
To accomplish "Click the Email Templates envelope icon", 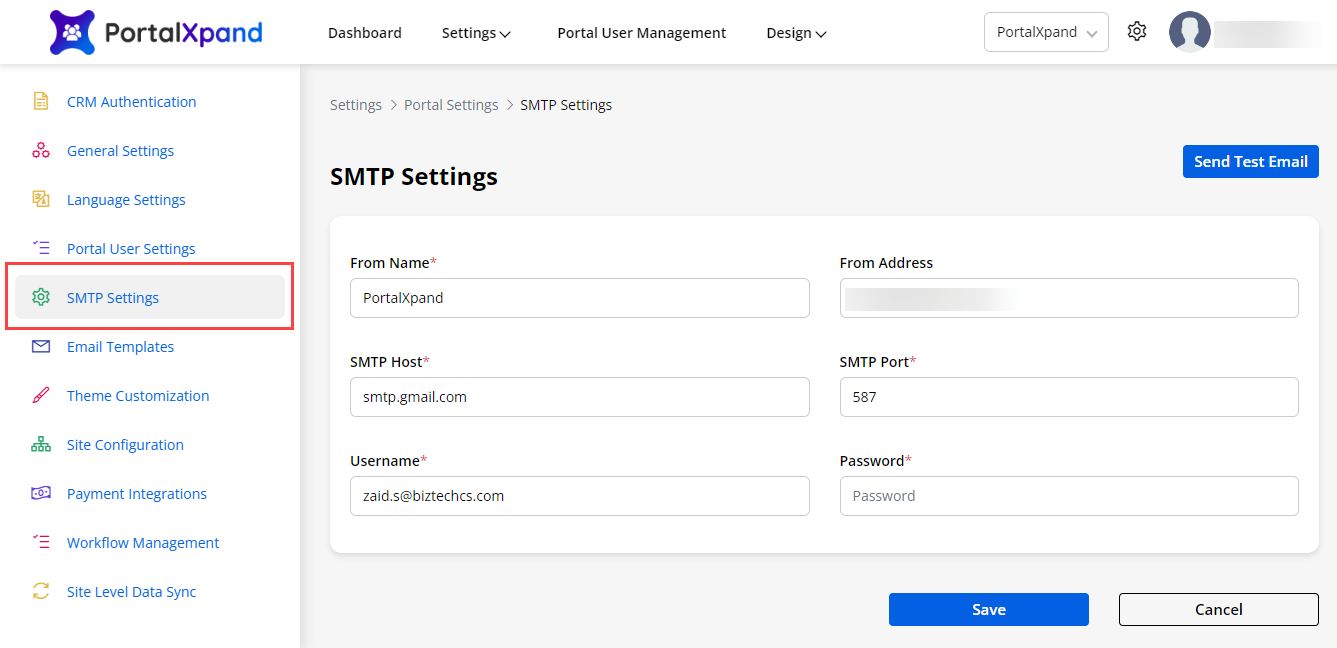I will [41, 346].
